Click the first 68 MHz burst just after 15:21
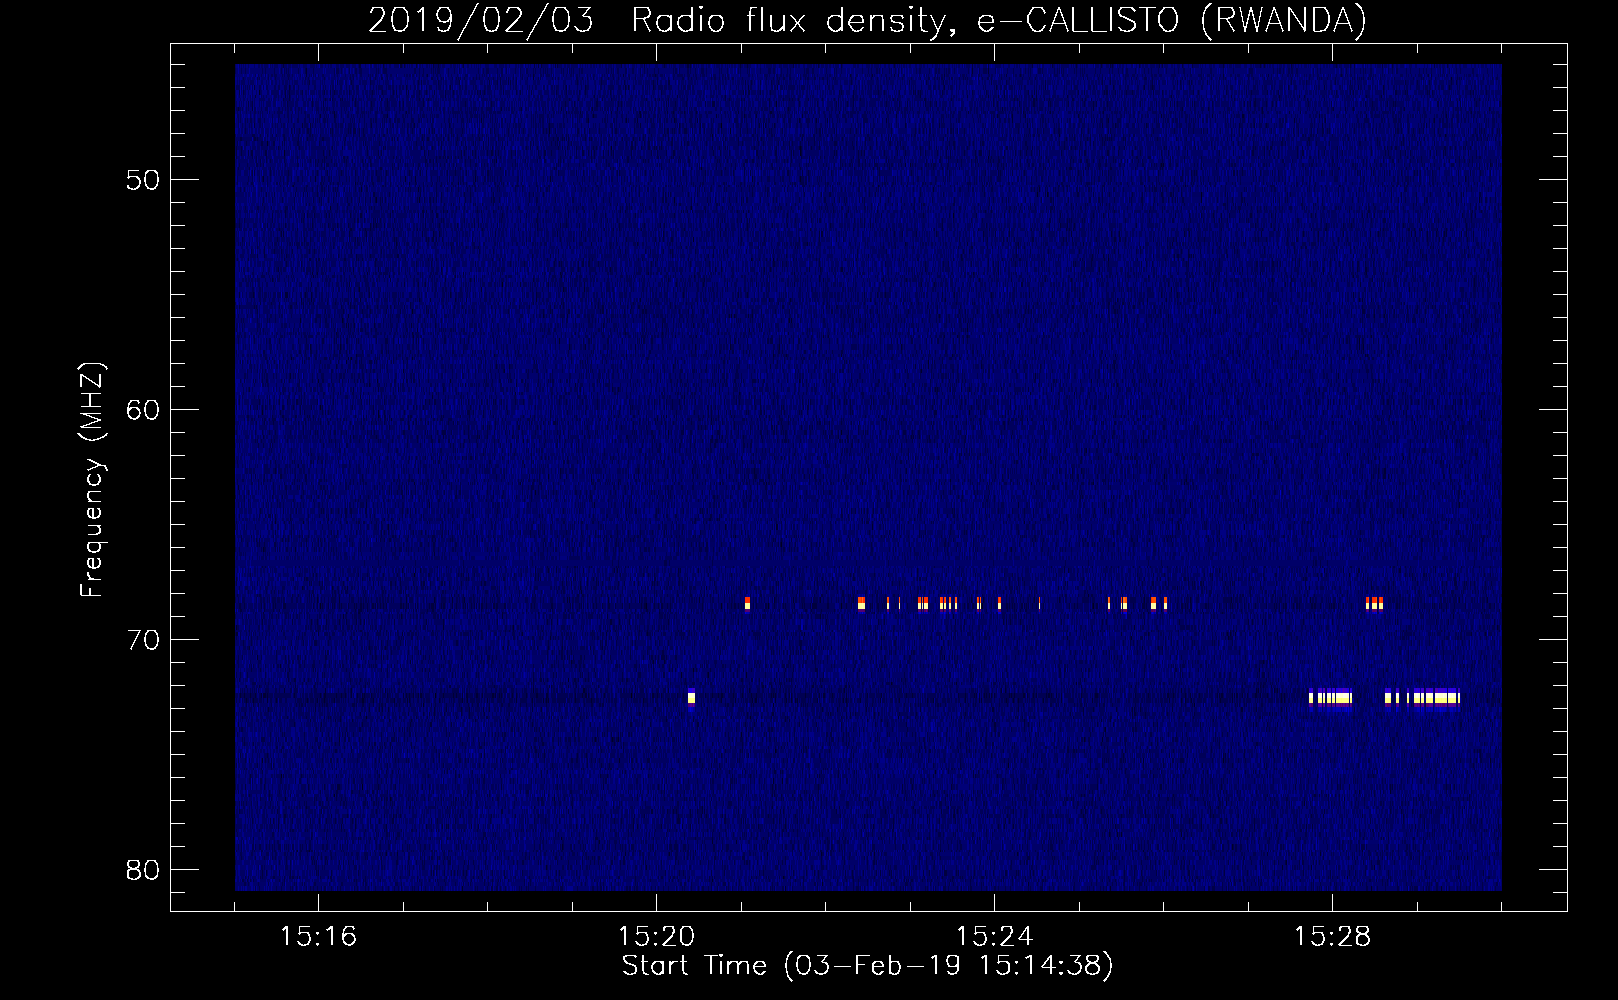Image resolution: width=1618 pixels, height=1000 pixels. (747, 603)
